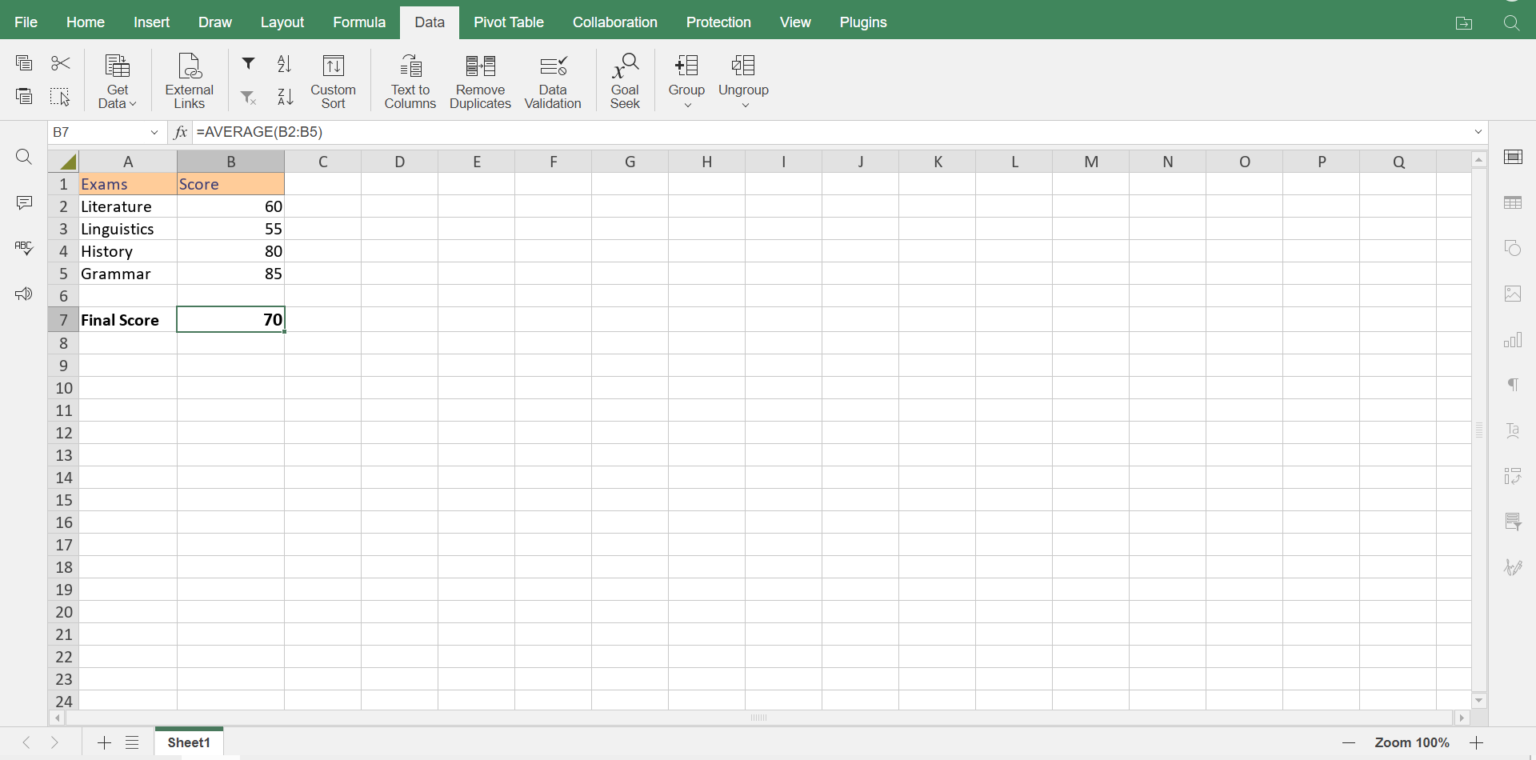The width and height of the screenshot is (1536, 760).
Task: Open Custom Sort
Action: pos(333,81)
